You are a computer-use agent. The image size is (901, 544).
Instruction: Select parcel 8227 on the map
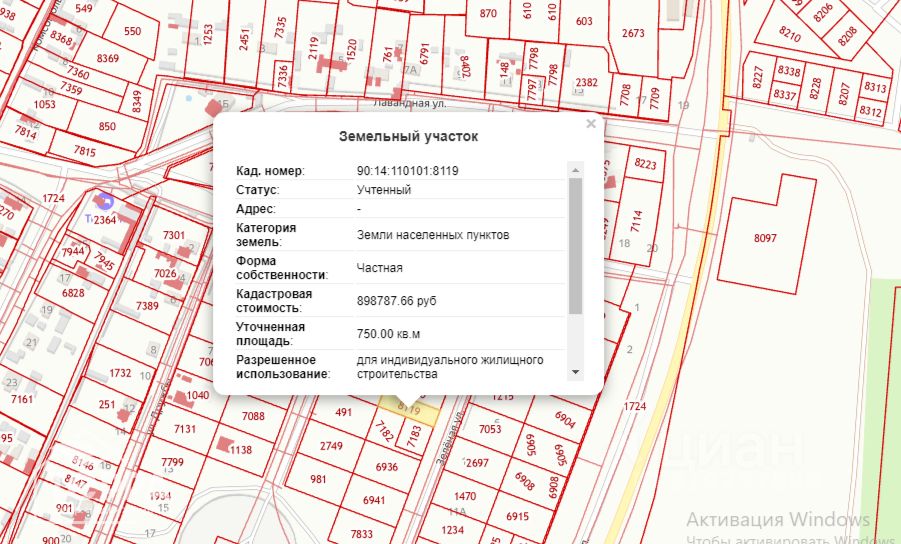pos(757,77)
